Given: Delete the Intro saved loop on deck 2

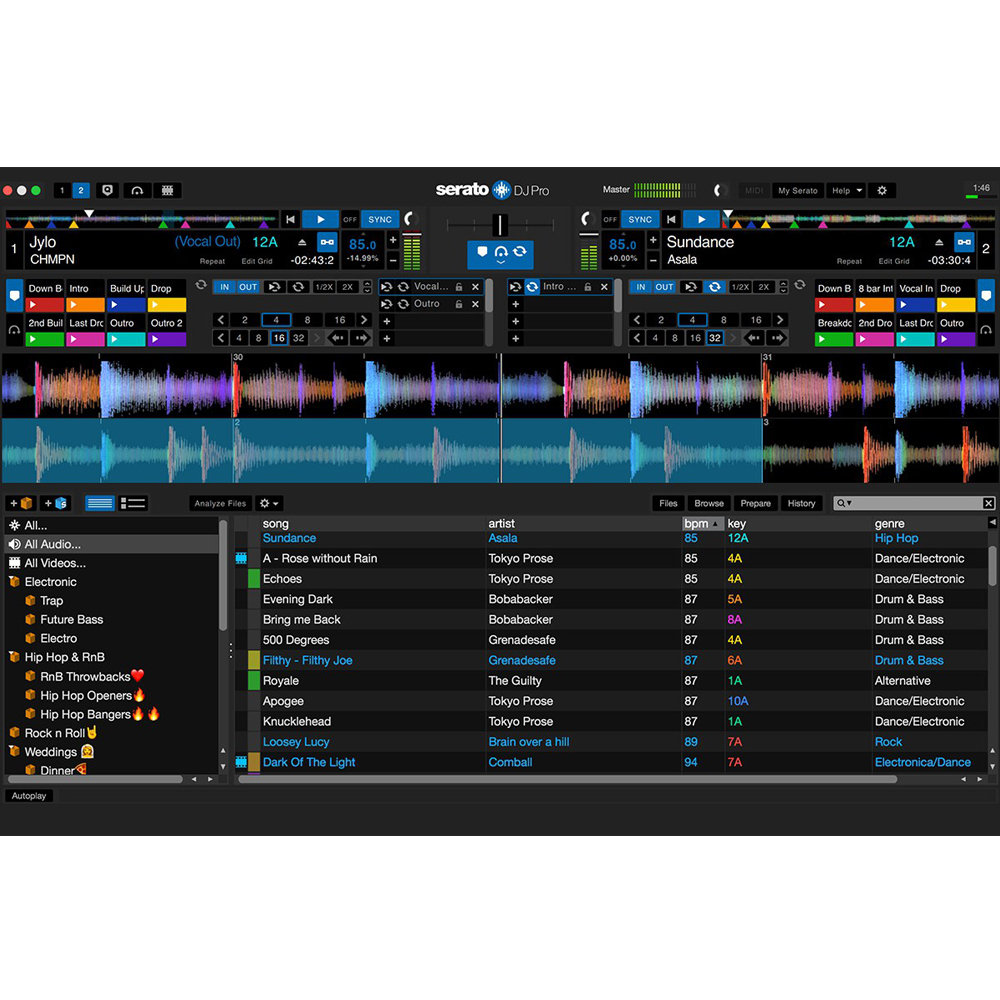Looking at the screenshot, I should [604, 287].
